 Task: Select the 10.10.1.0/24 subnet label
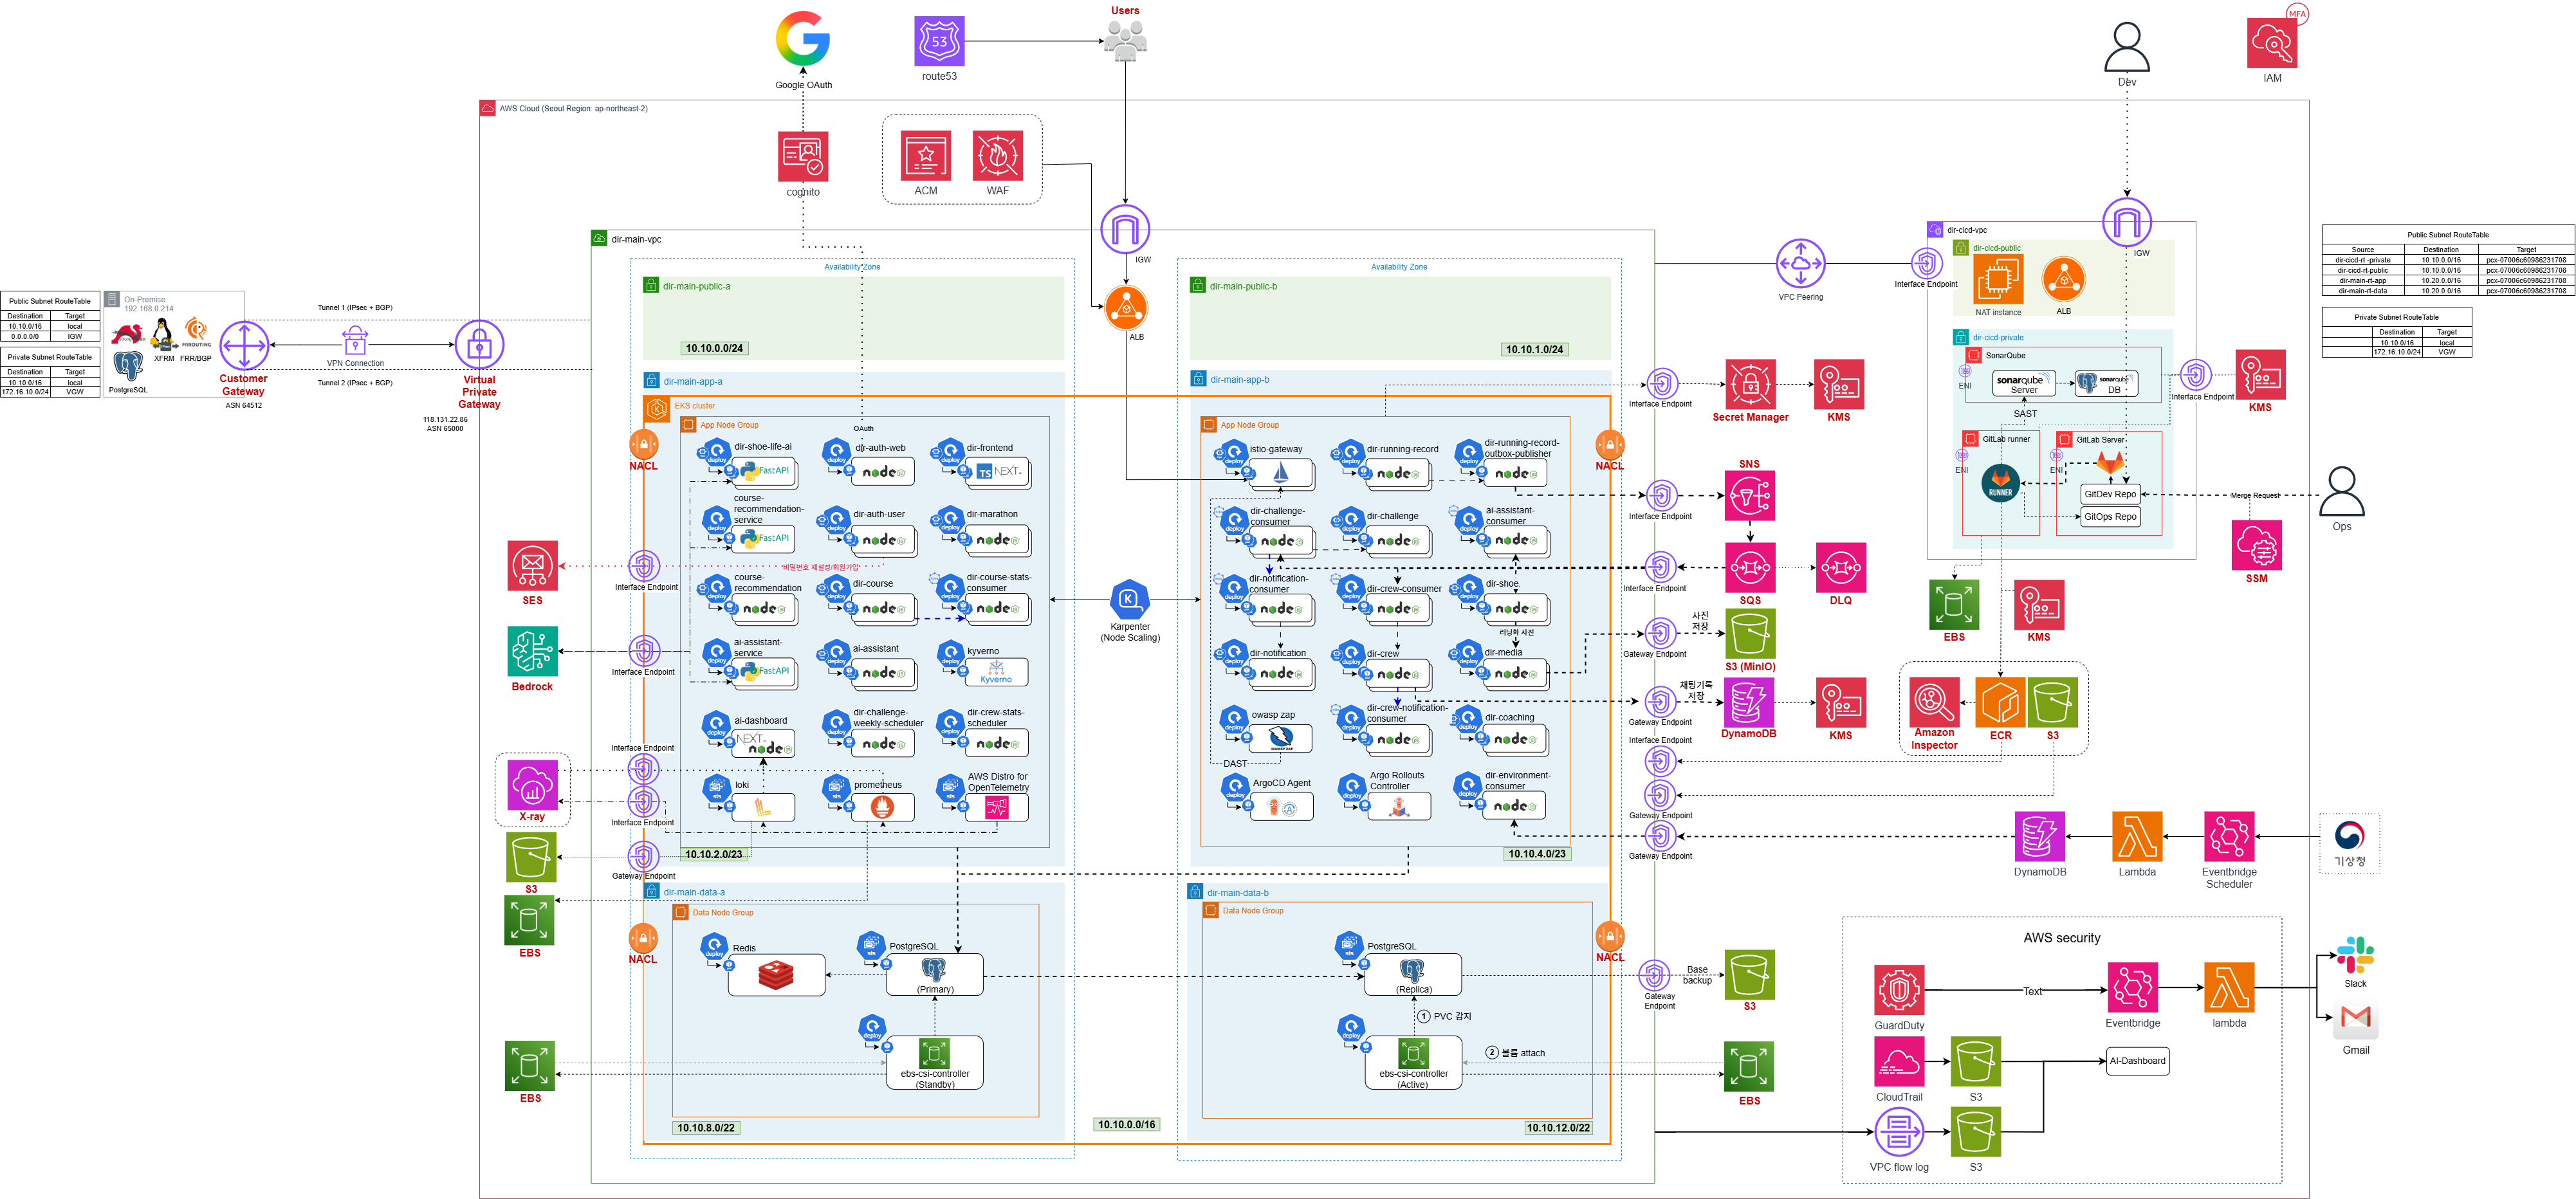tap(1534, 350)
